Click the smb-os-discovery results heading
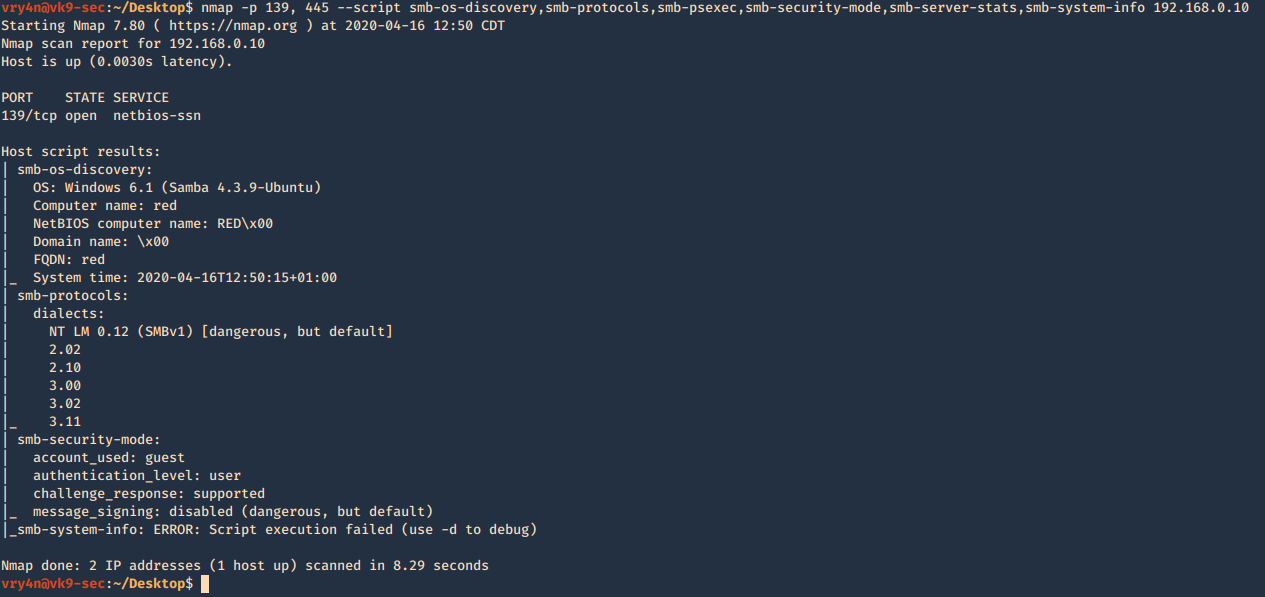 point(84,170)
